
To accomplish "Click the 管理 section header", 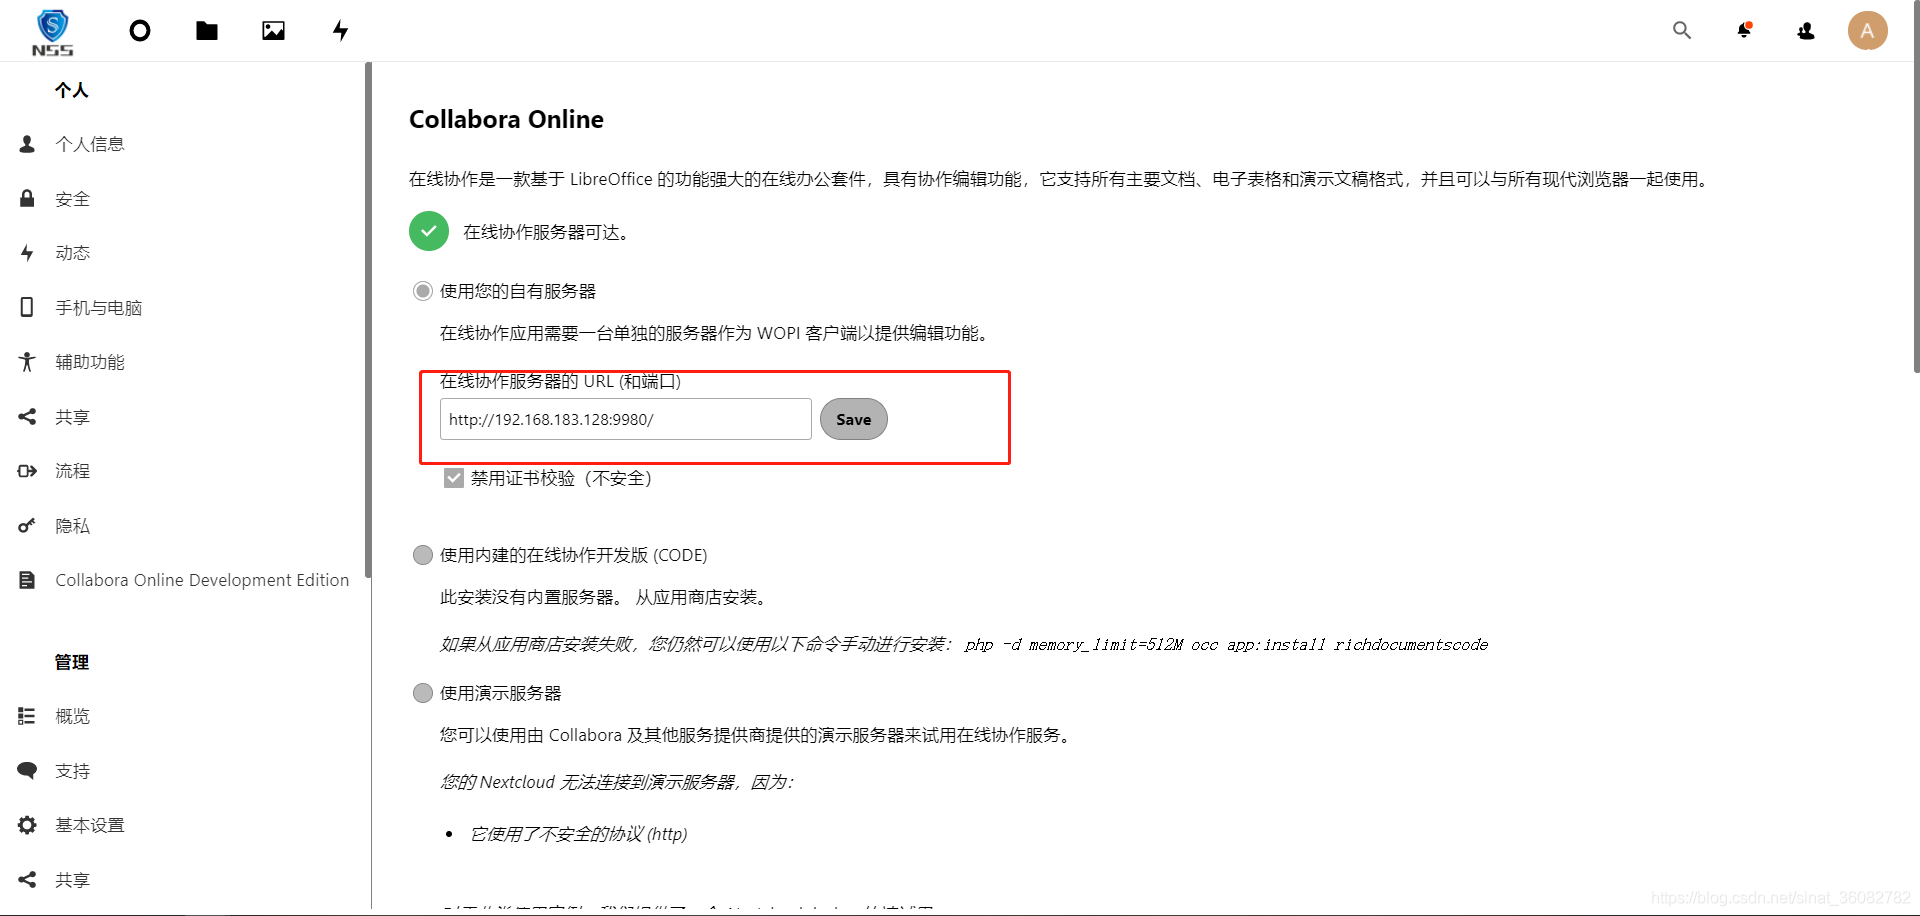I will click(72, 662).
